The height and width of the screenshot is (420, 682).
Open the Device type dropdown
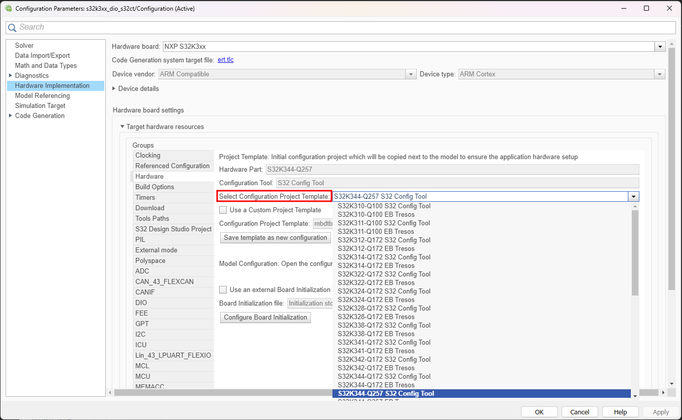pyautogui.click(x=660, y=74)
